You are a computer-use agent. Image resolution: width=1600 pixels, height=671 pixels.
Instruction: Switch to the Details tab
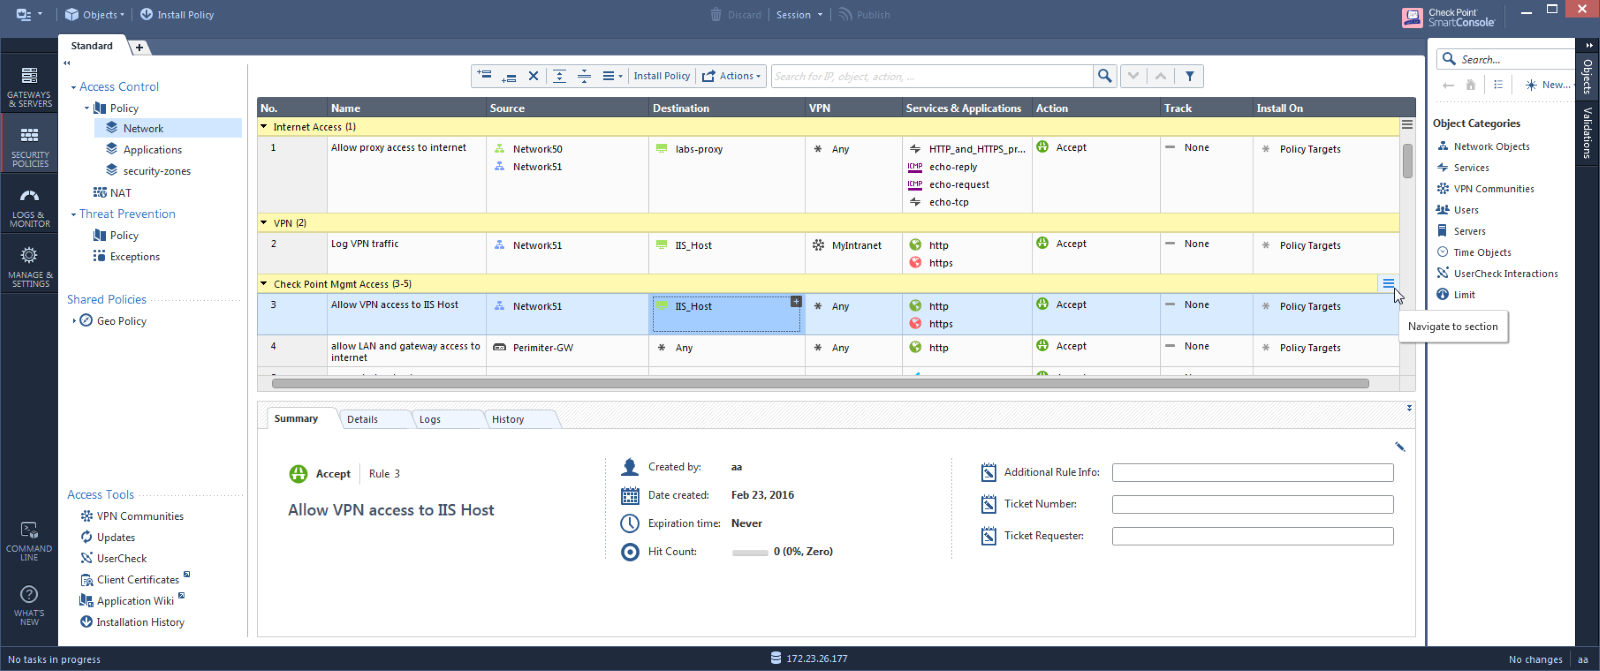pyautogui.click(x=362, y=420)
